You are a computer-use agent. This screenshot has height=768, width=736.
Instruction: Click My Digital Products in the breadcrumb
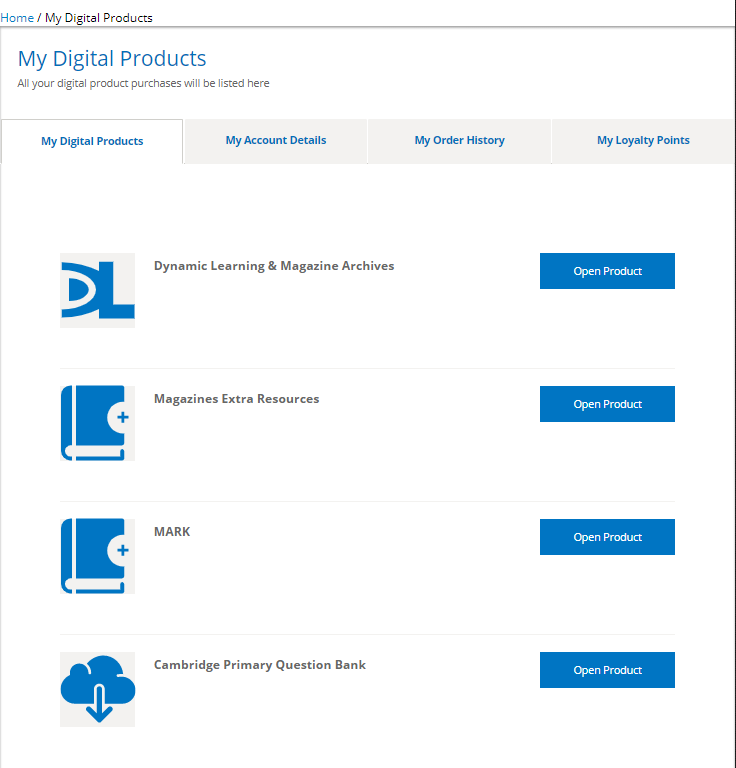[x=99, y=17]
